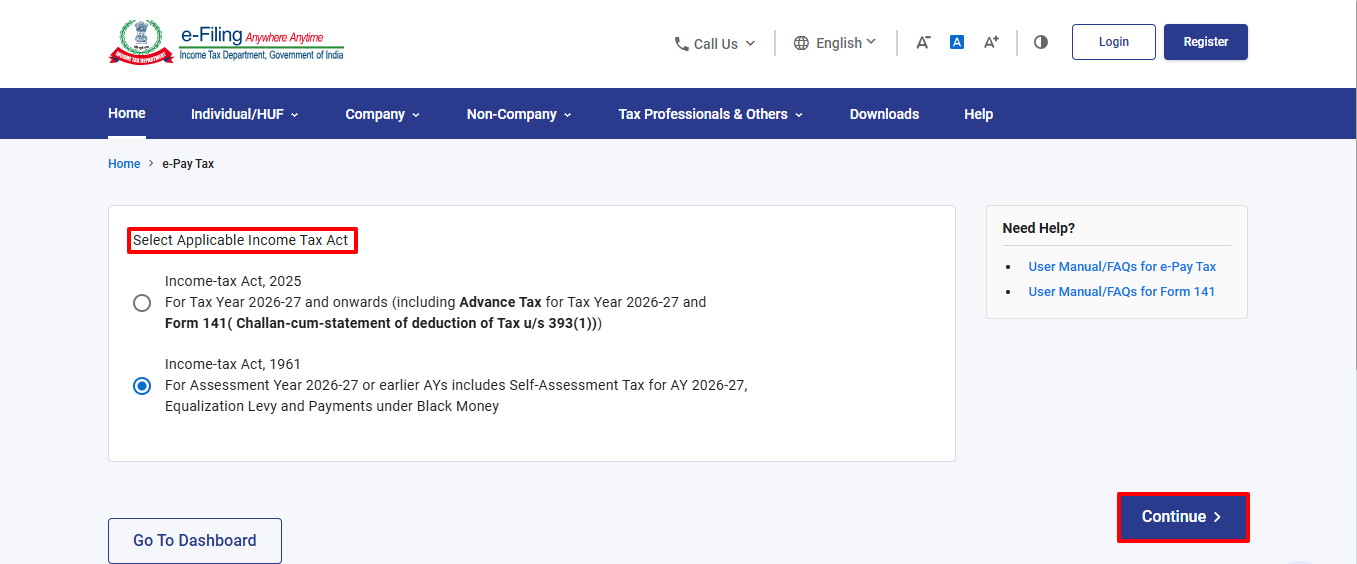
Task: Decrease font size with A- icon
Action: coord(923,42)
